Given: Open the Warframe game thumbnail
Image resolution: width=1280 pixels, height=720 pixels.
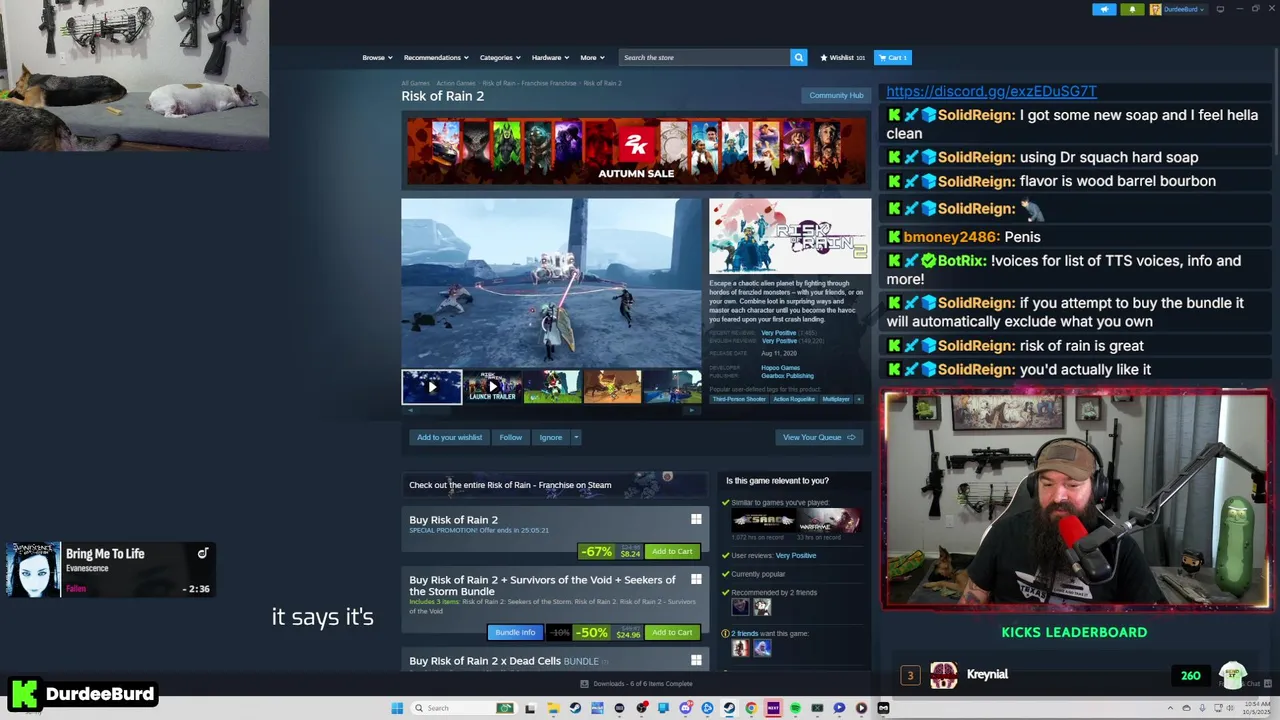Looking at the screenshot, I should [x=828, y=520].
